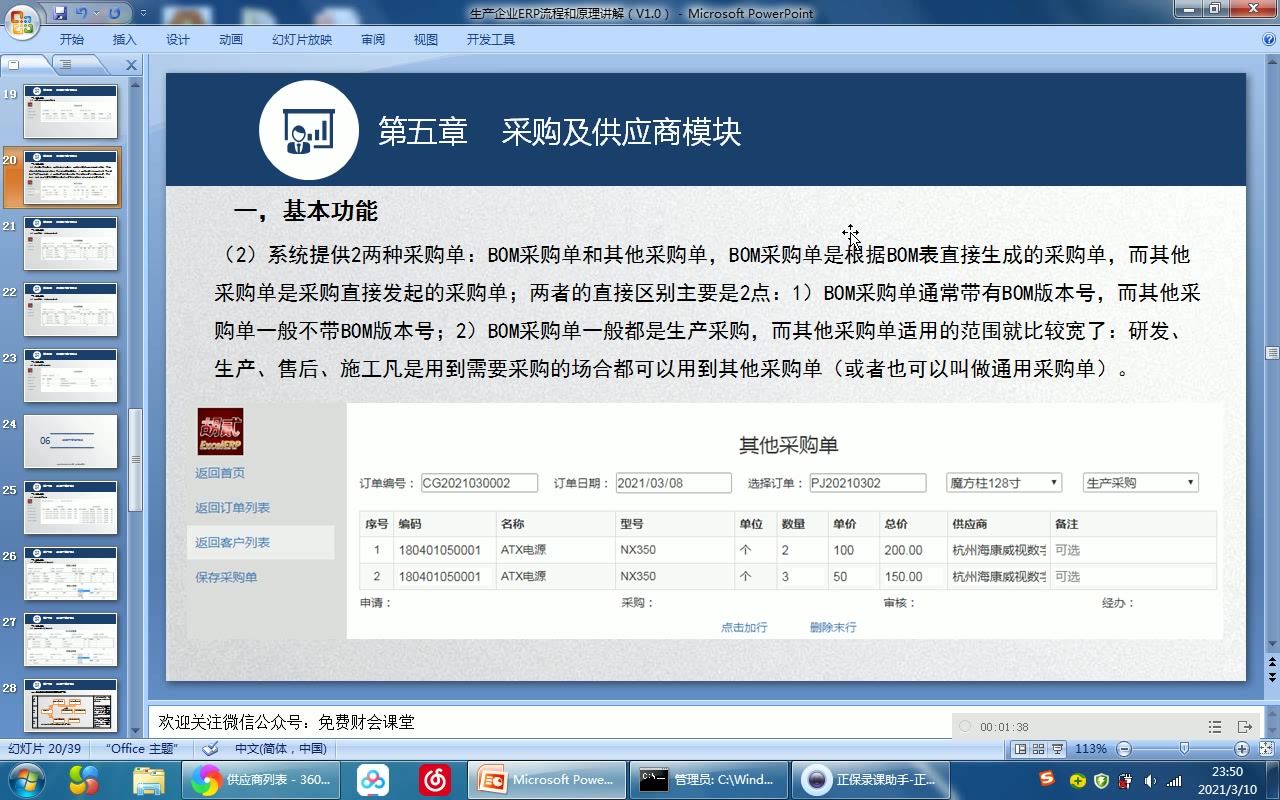Select slide 24 thumbnail

[70, 440]
